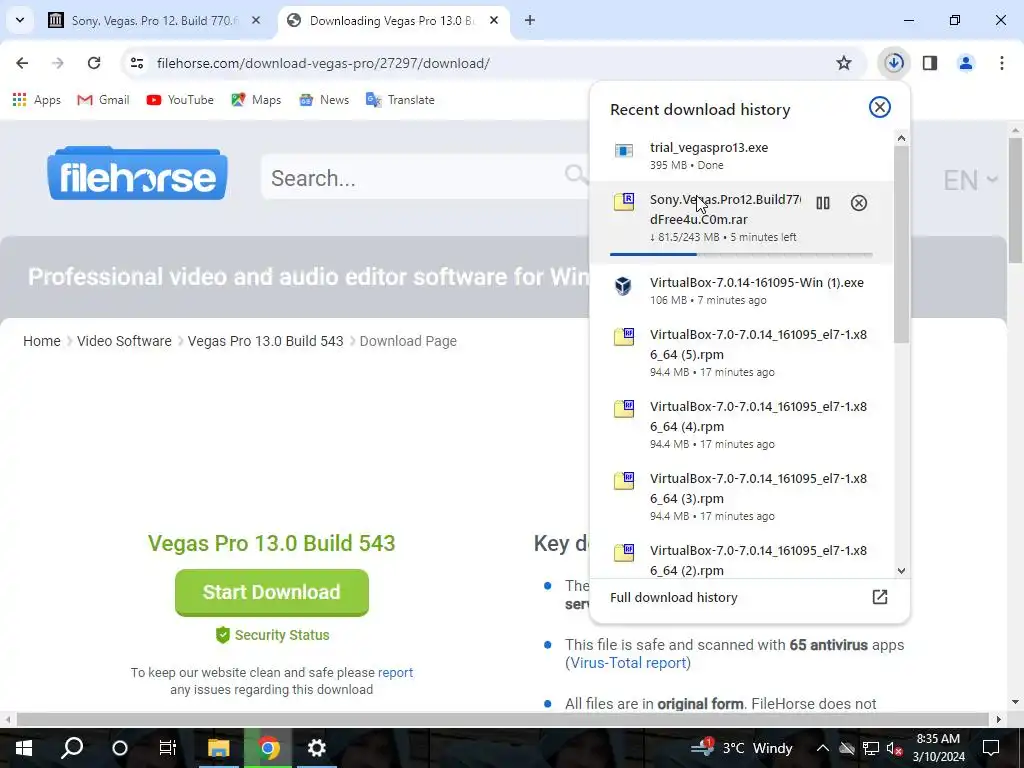Open Full download history
The height and width of the screenshot is (768, 1024).
tap(749, 598)
